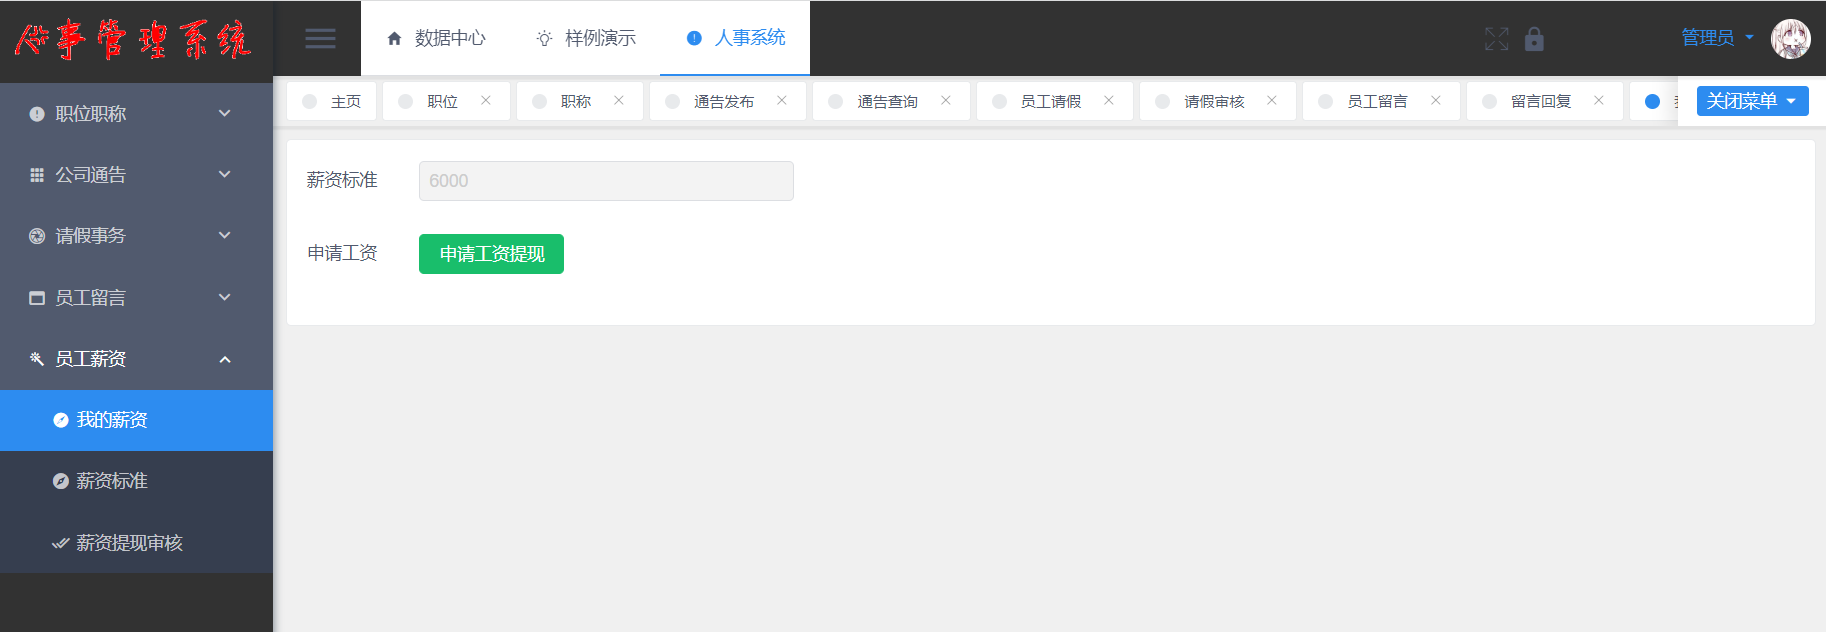Click the lock screen icon
Image resolution: width=1826 pixels, height=632 pixels.
click(x=1534, y=39)
